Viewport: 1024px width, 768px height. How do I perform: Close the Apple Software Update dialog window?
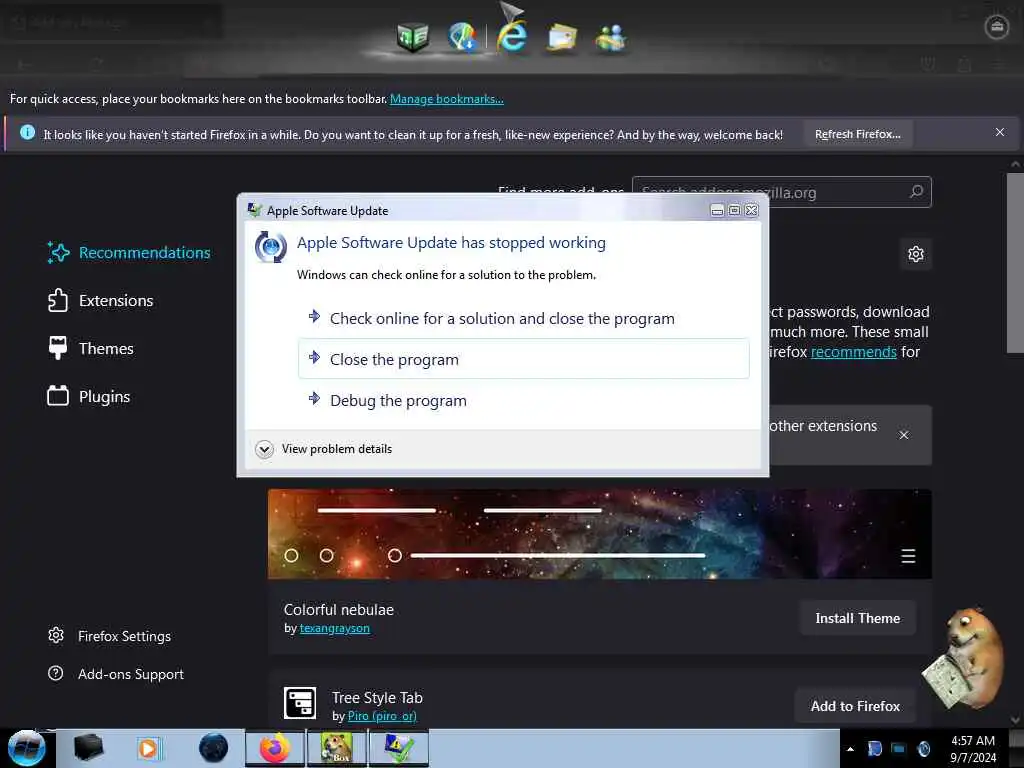coord(752,210)
